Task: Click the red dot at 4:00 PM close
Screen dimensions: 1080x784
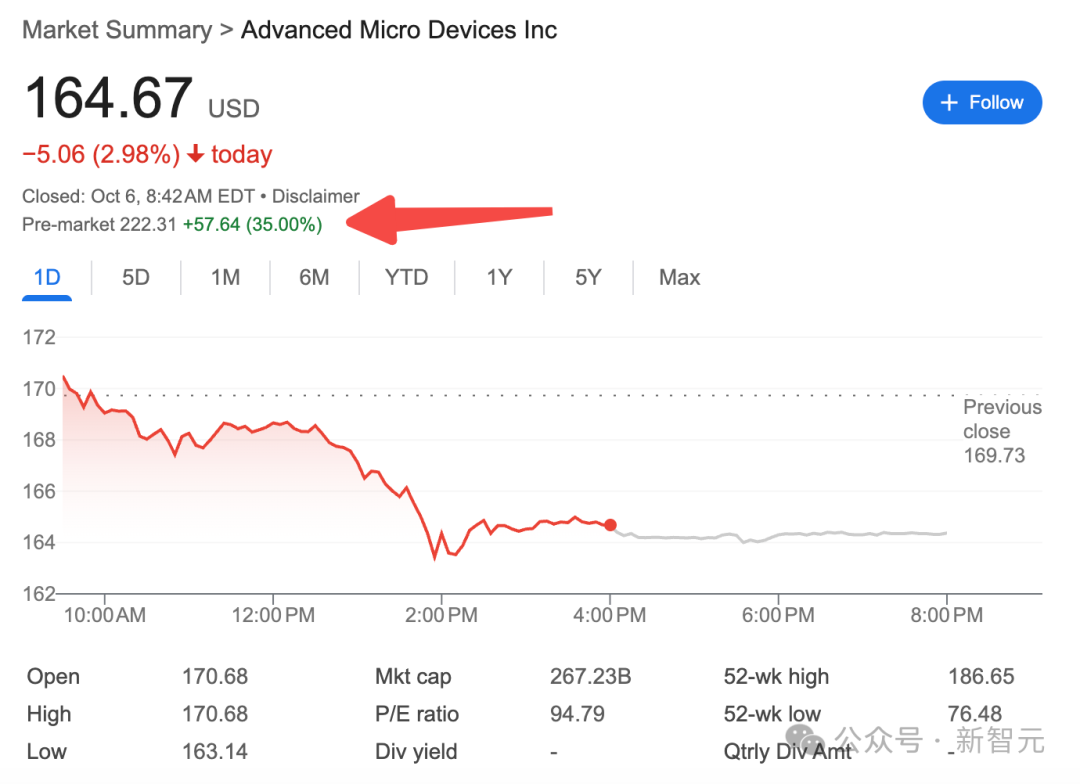Action: click(610, 525)
